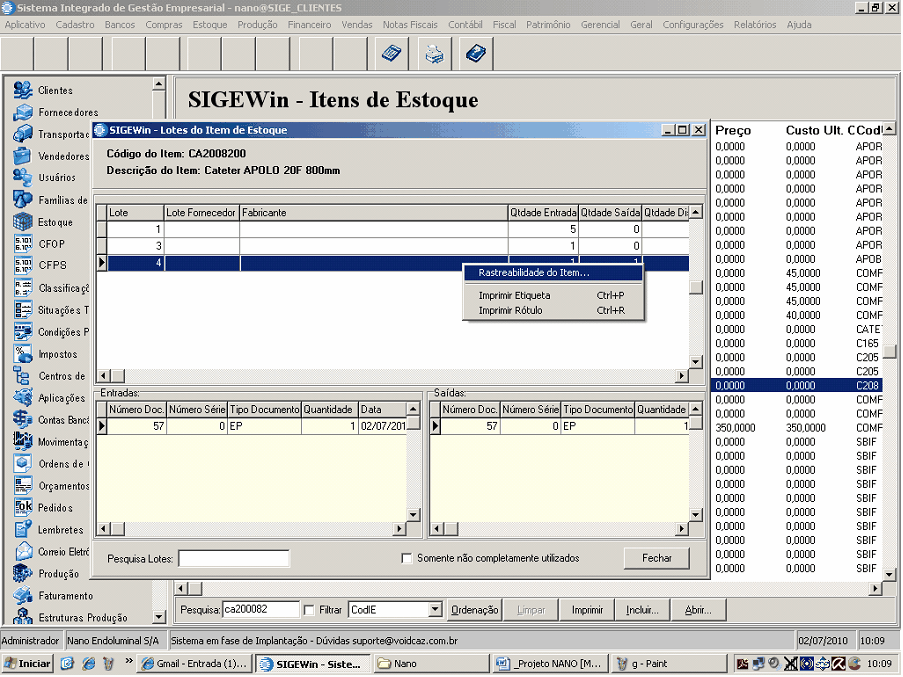The height and width of the screenshot is (677, 903).
Task: Open the Lembretes sidebar icon
Action: (22, 529)
